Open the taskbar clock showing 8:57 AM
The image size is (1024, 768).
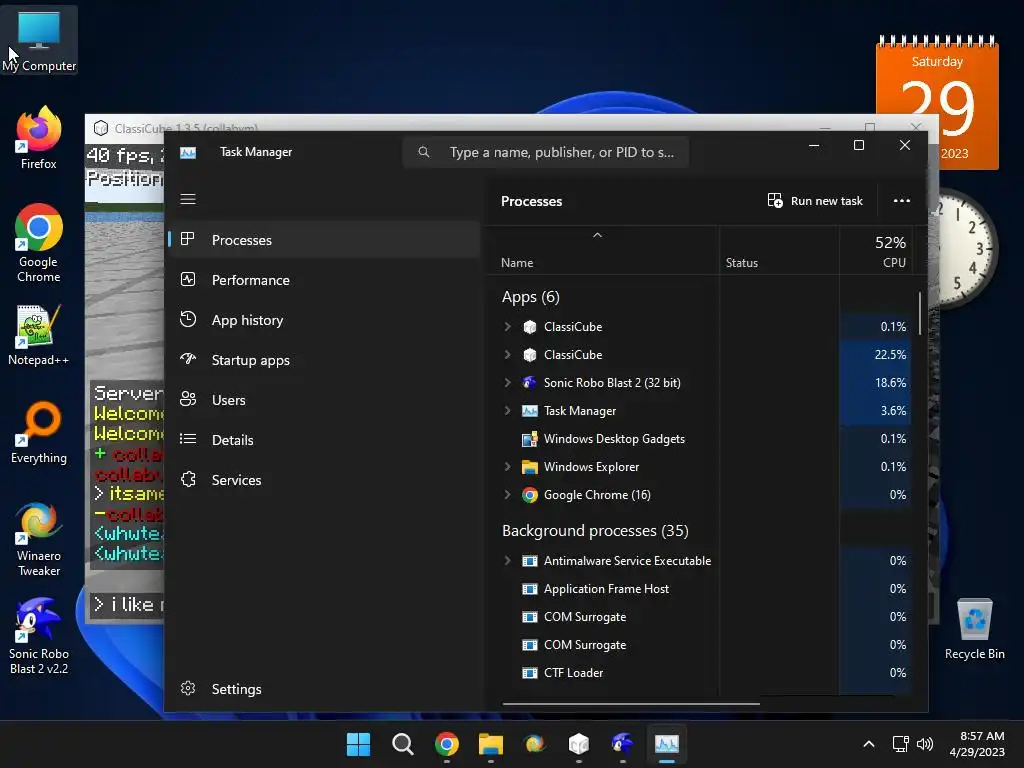click(977, 744)
